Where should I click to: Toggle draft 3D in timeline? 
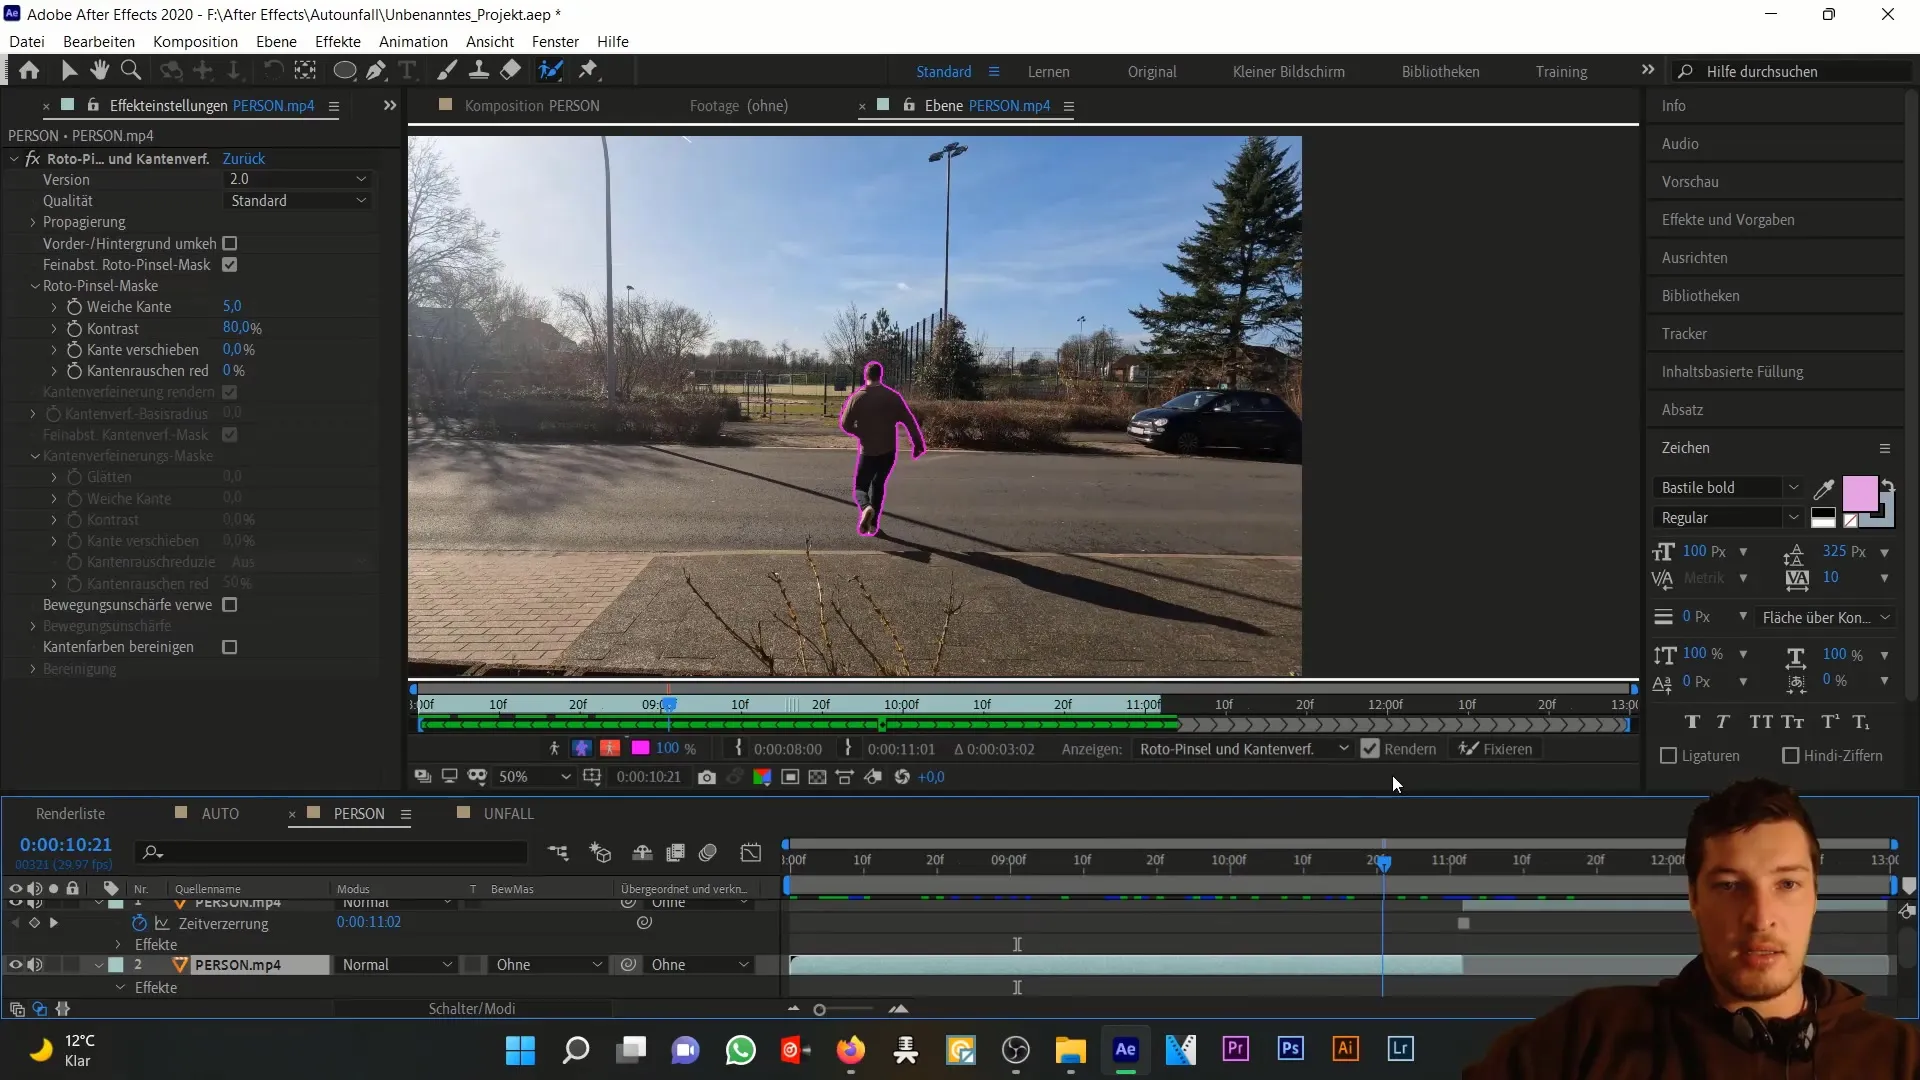[600, 853]
